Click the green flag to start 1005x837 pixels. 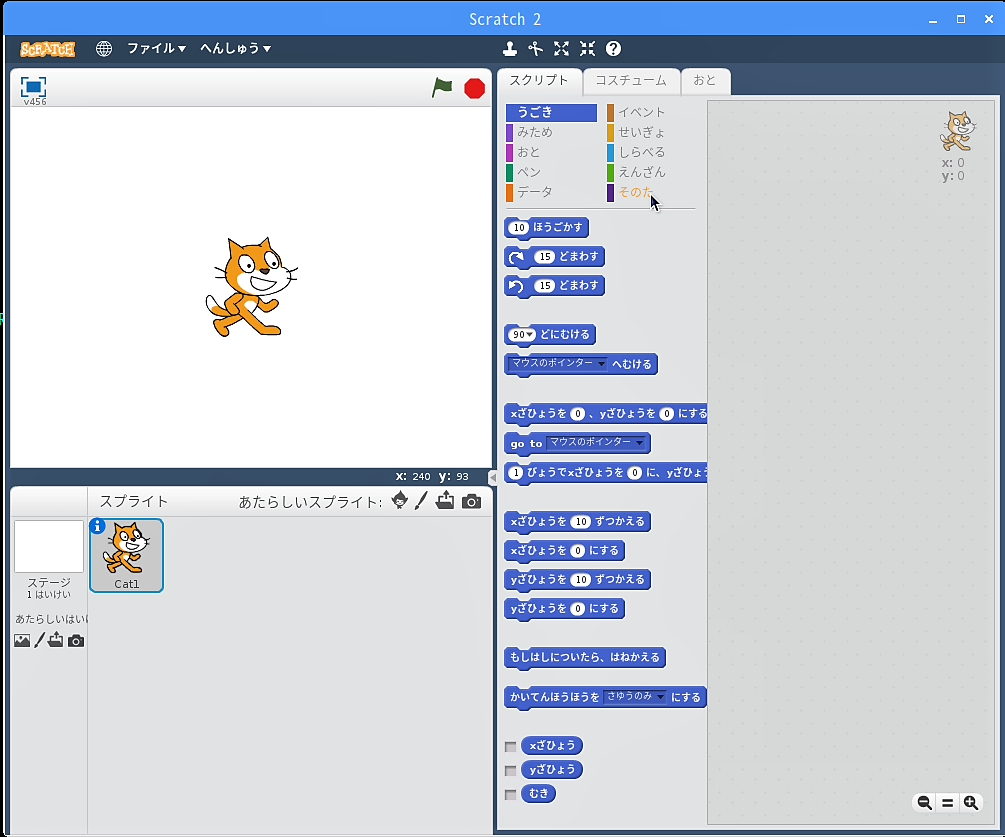442,88
